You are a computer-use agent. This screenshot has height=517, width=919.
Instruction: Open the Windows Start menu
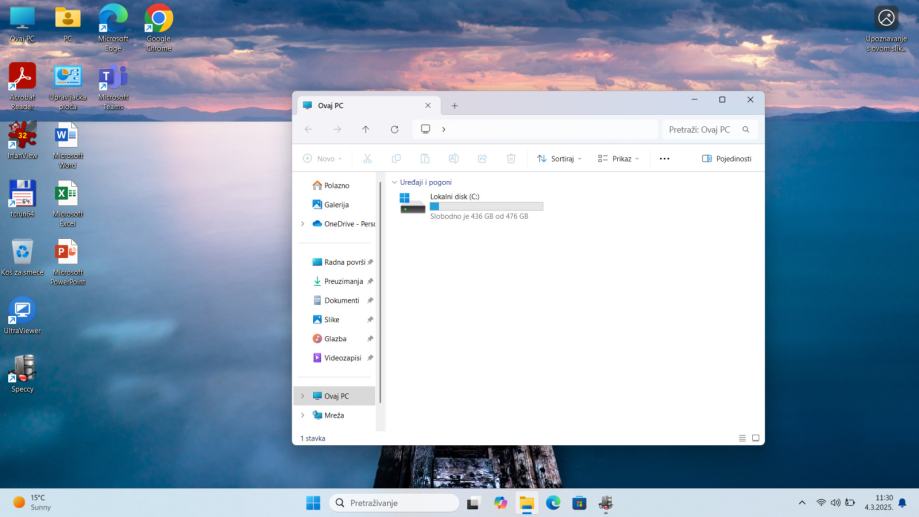click(x=313, y=503)
